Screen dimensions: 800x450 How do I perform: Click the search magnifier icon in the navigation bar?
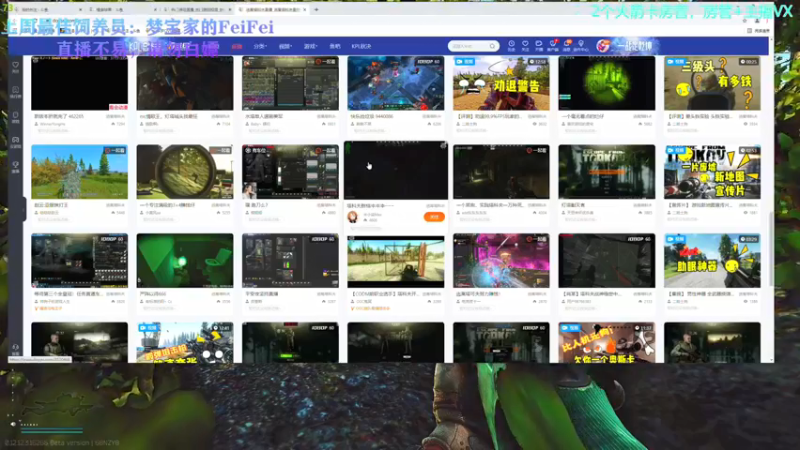pyautogui.click(x=492, y=46)
